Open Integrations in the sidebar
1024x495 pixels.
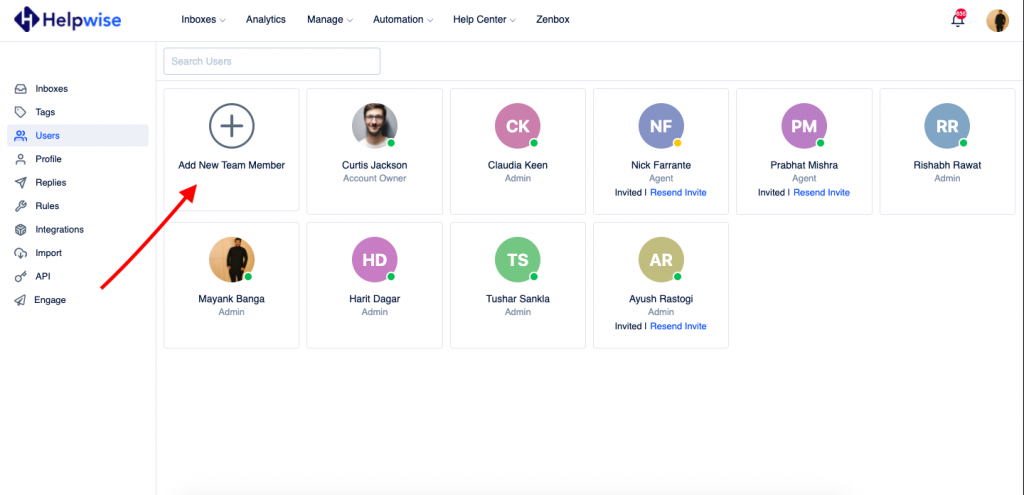coord(59,229)
